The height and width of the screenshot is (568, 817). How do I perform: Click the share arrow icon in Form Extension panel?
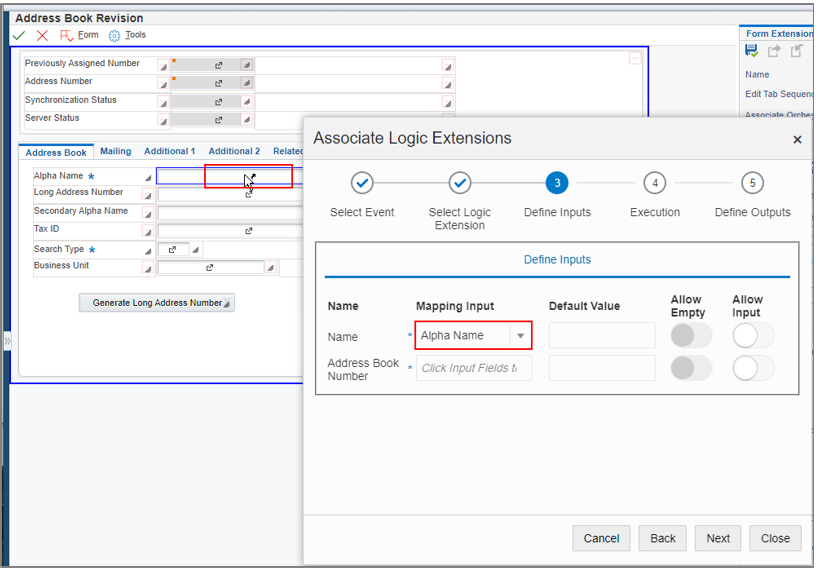(774, 51)
